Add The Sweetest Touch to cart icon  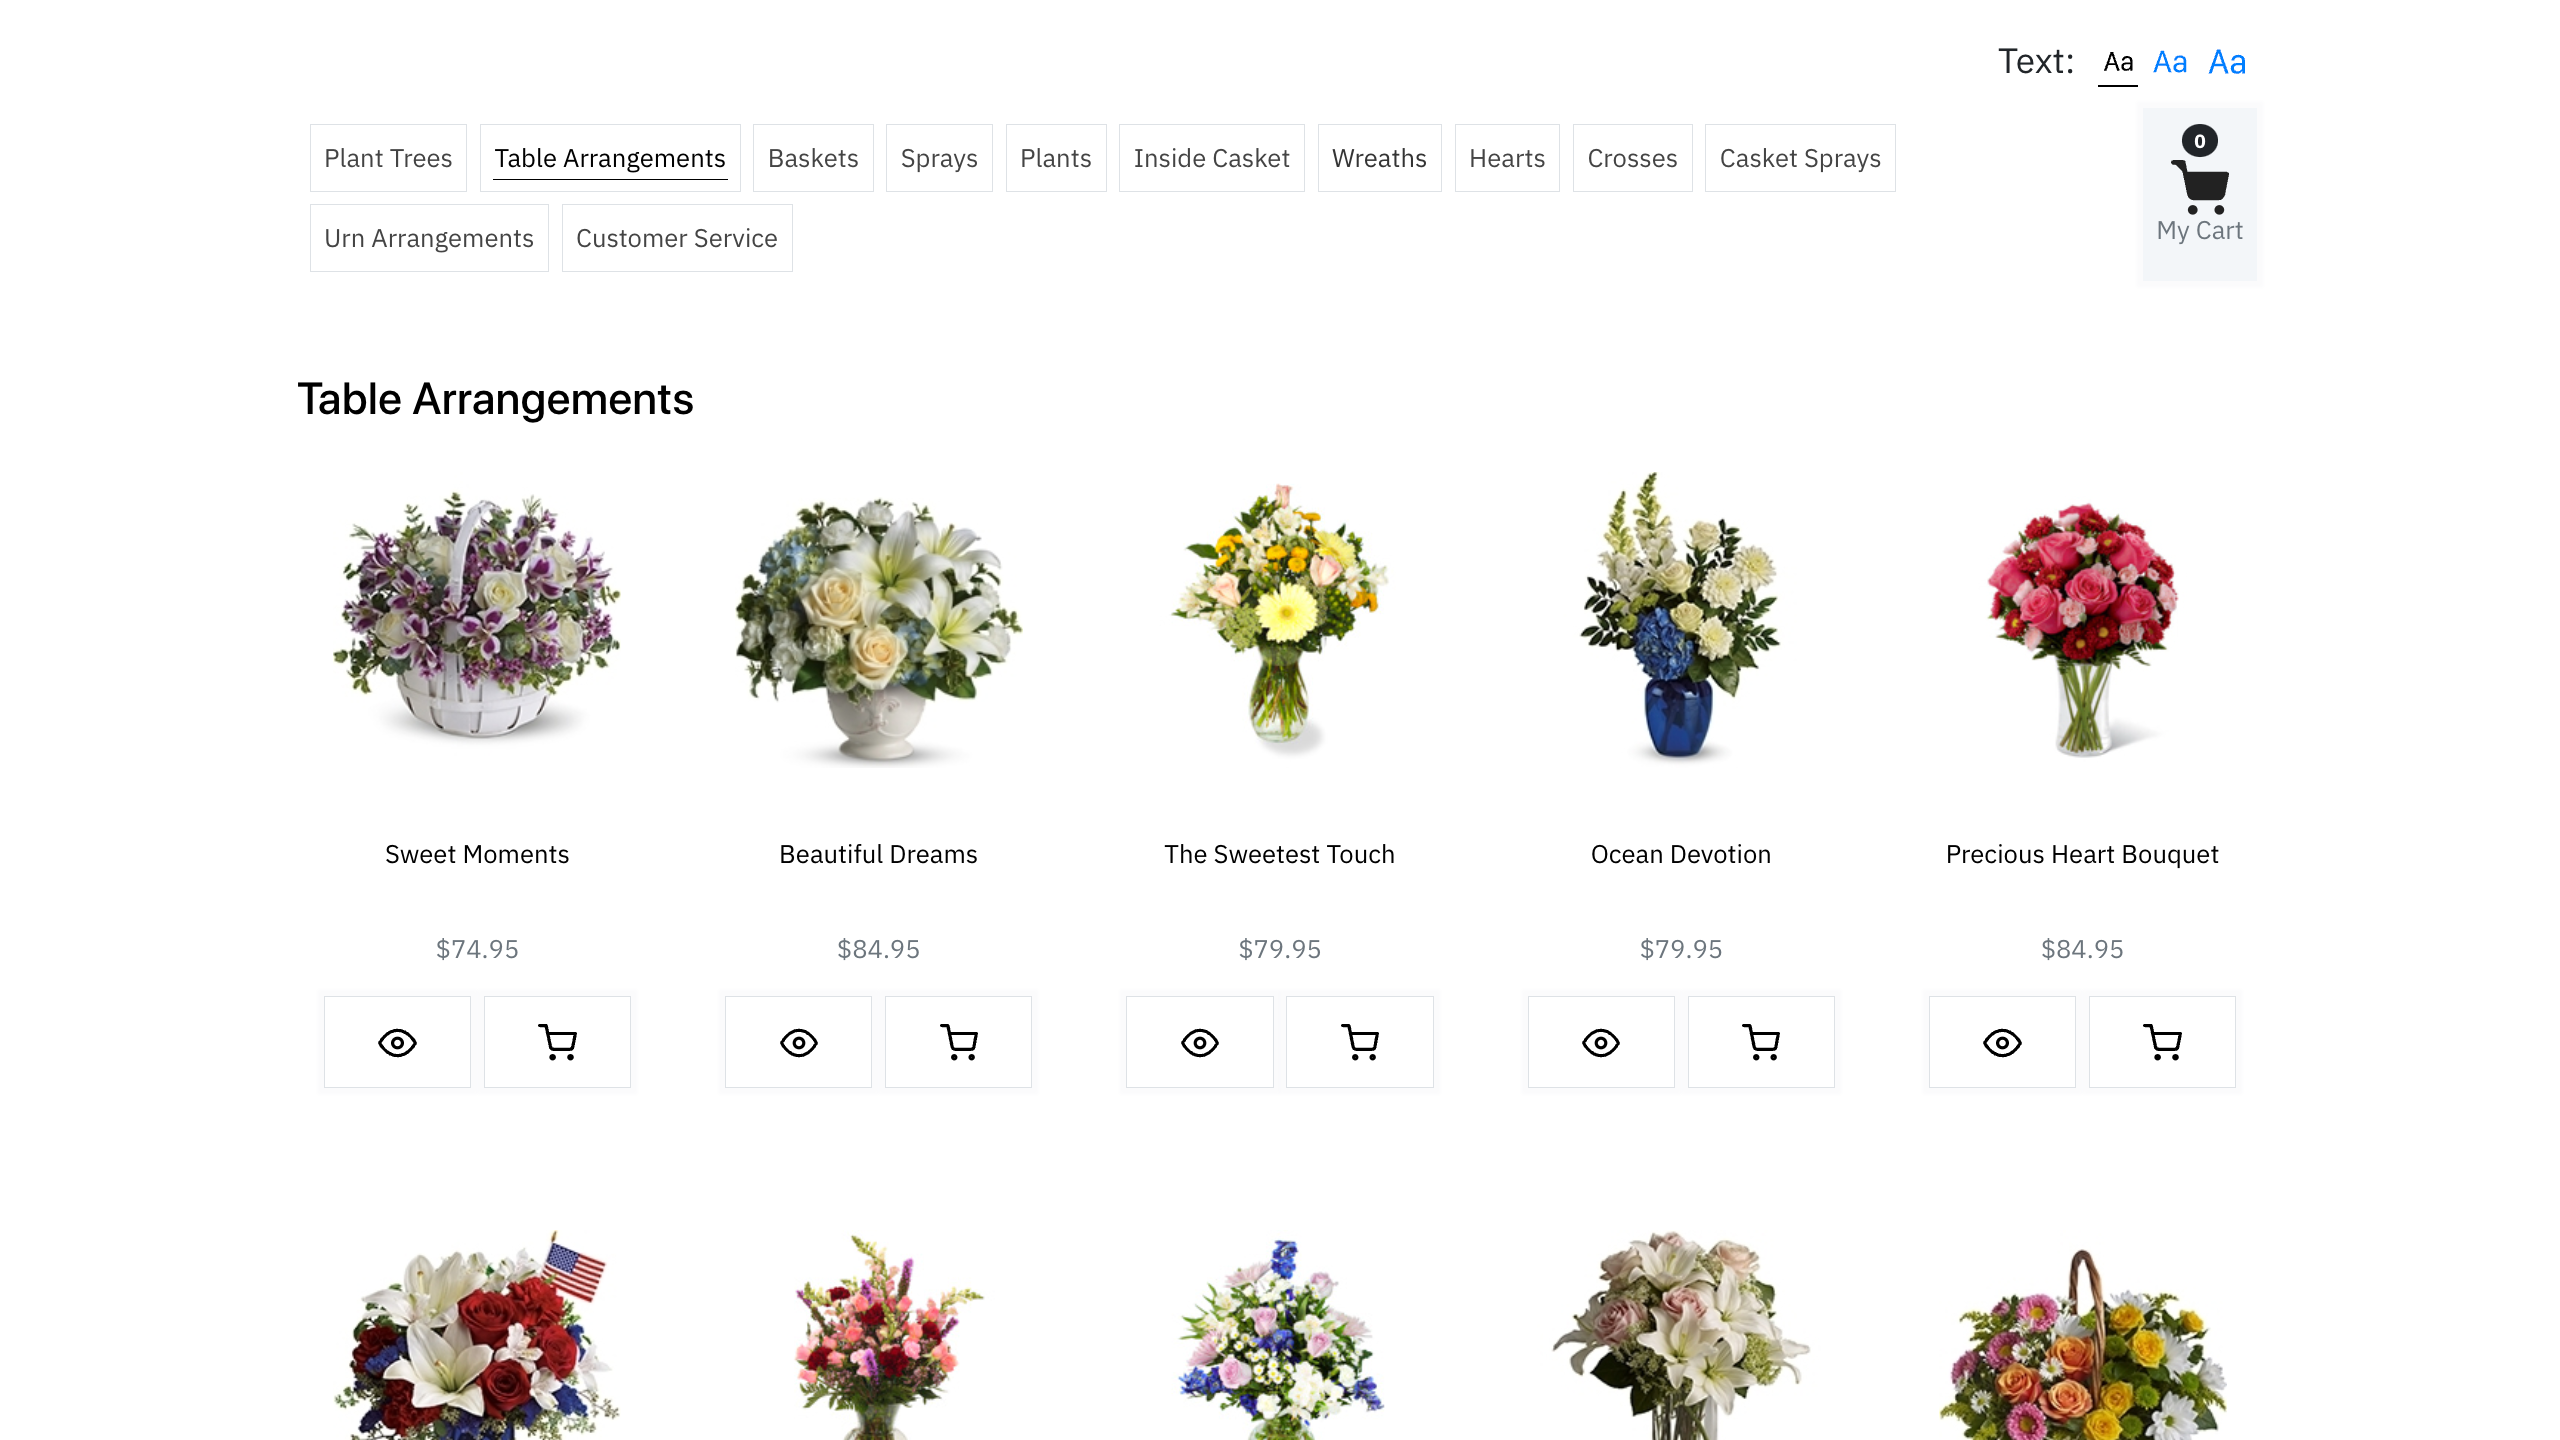[1359, 1042]
